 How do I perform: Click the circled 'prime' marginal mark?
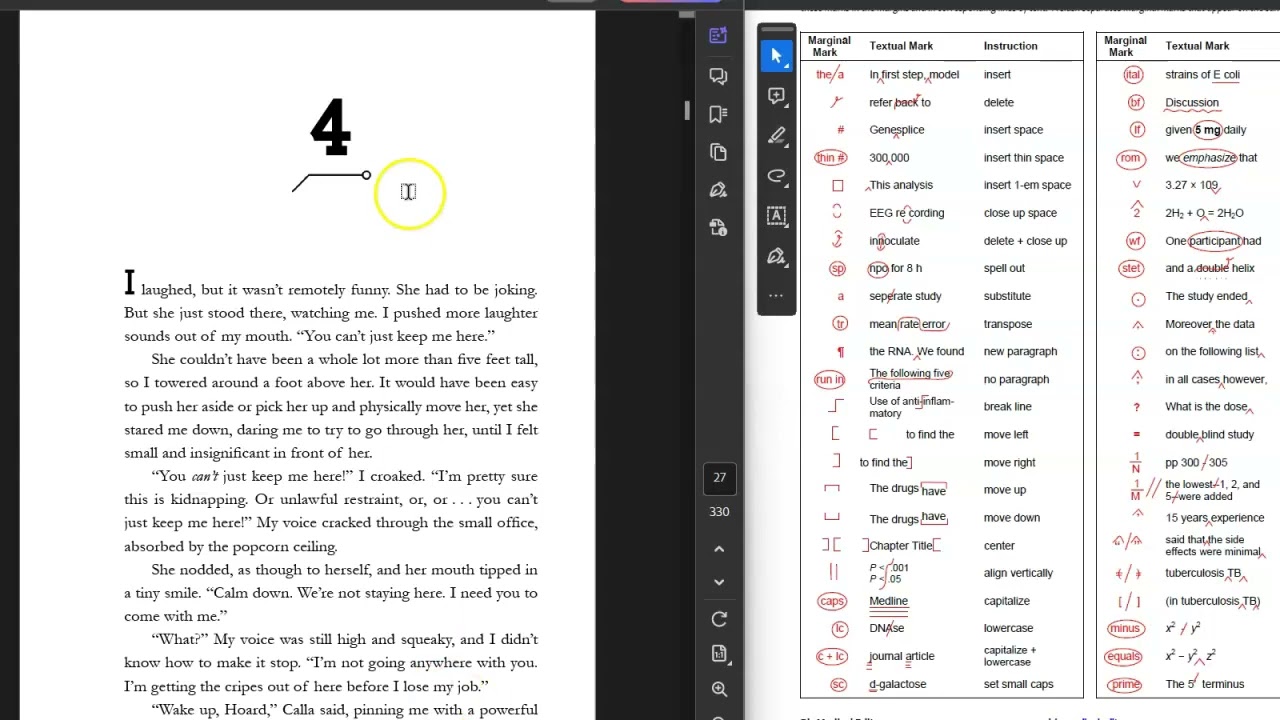tap(1125, 684)
